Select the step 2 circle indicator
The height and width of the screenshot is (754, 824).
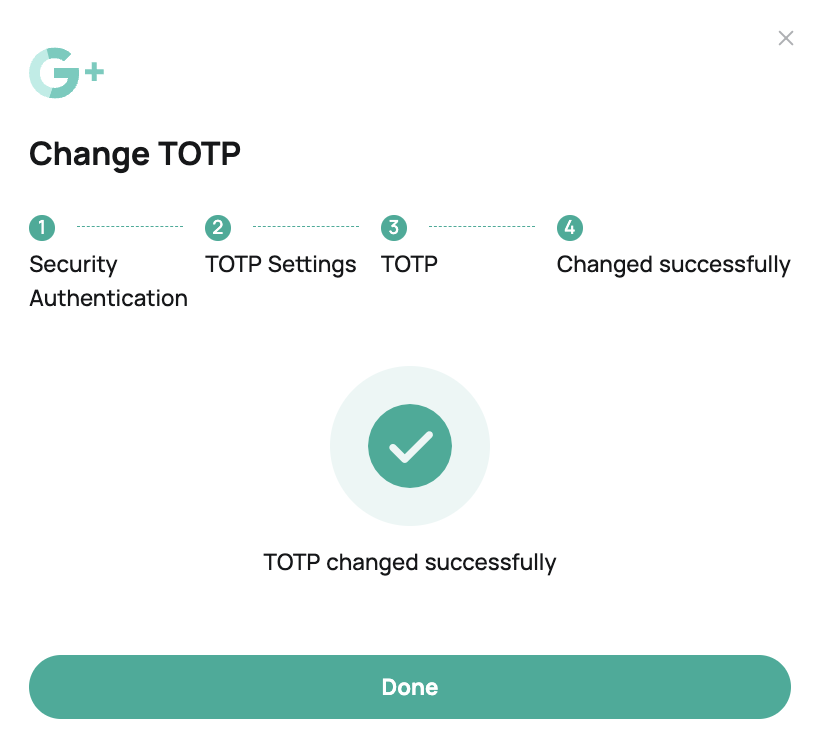pos(218,228)
